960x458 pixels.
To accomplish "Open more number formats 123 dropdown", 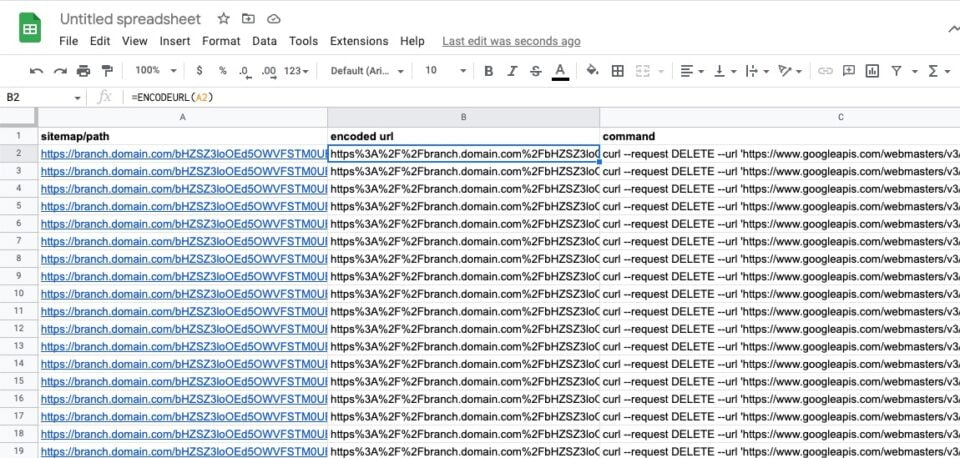I will coord(296,71).
